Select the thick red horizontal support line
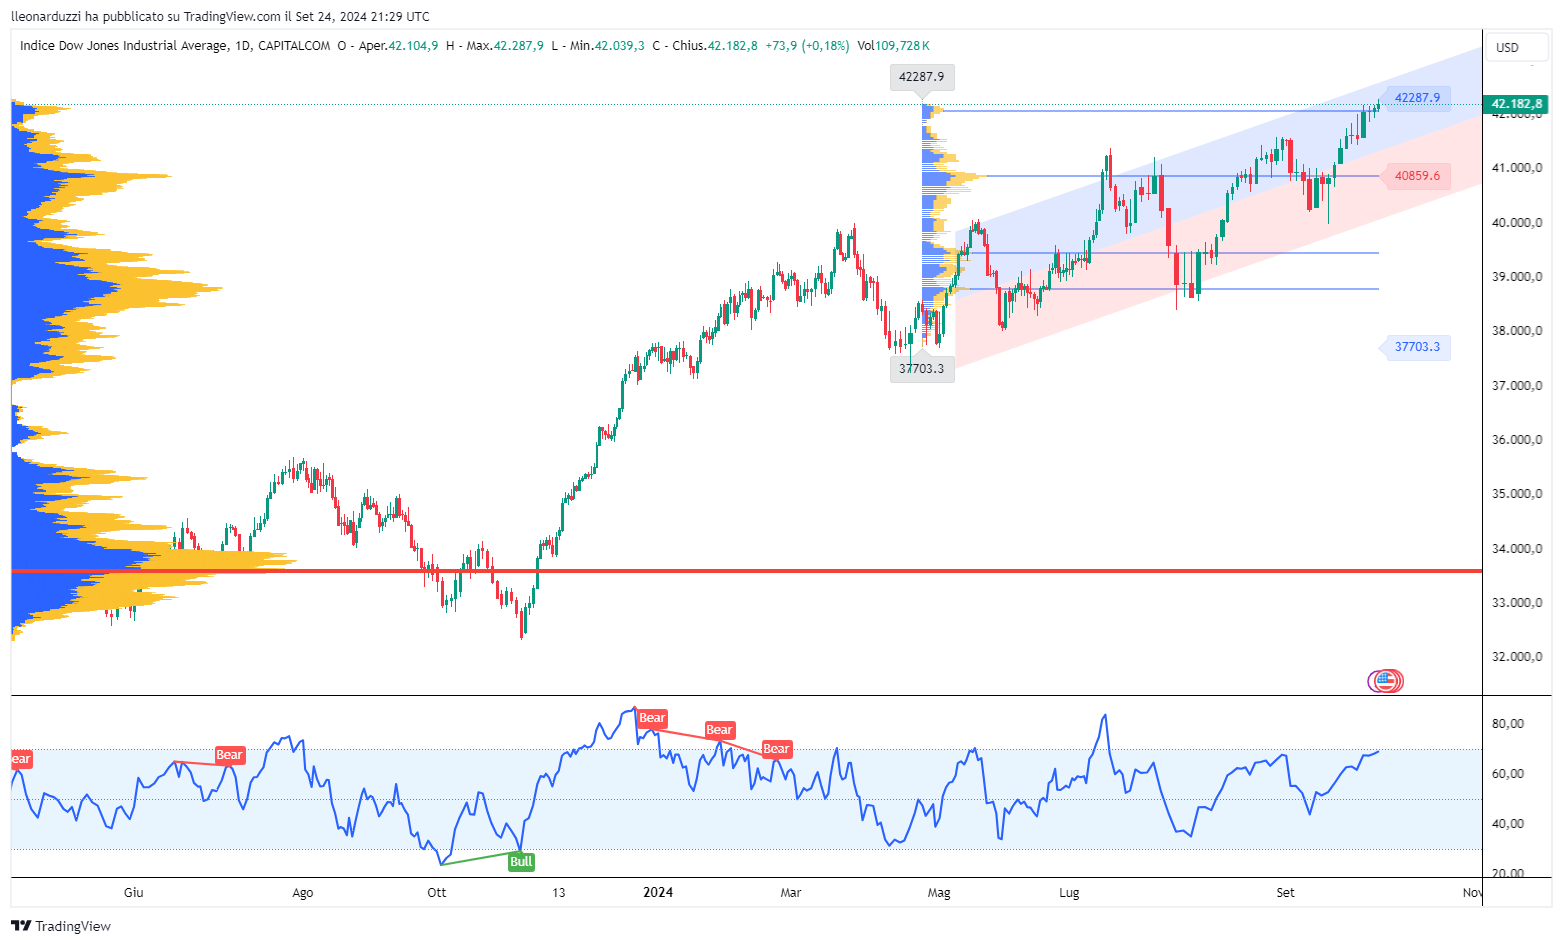This screenshot has width=1563, height=944. tap(746, 571)
